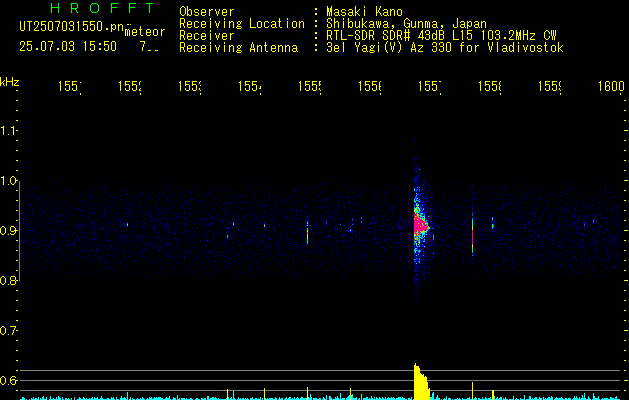Viewport: 629px width, 400px height.
Task: Click the 1600 time axis label
Action: tap(611, 86)
